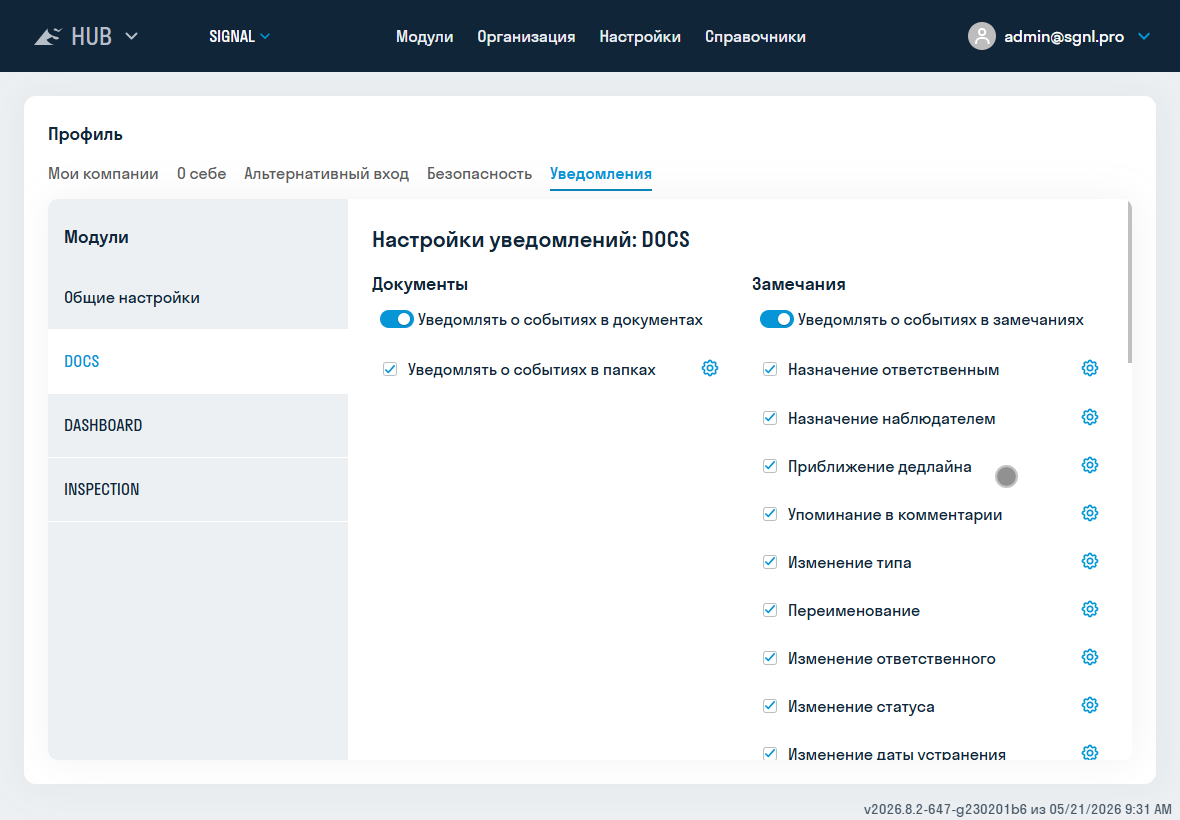The image size is (1180, 820).
Task: Open gear settings for Назначение ответственным
Action: click(1090, 368)
